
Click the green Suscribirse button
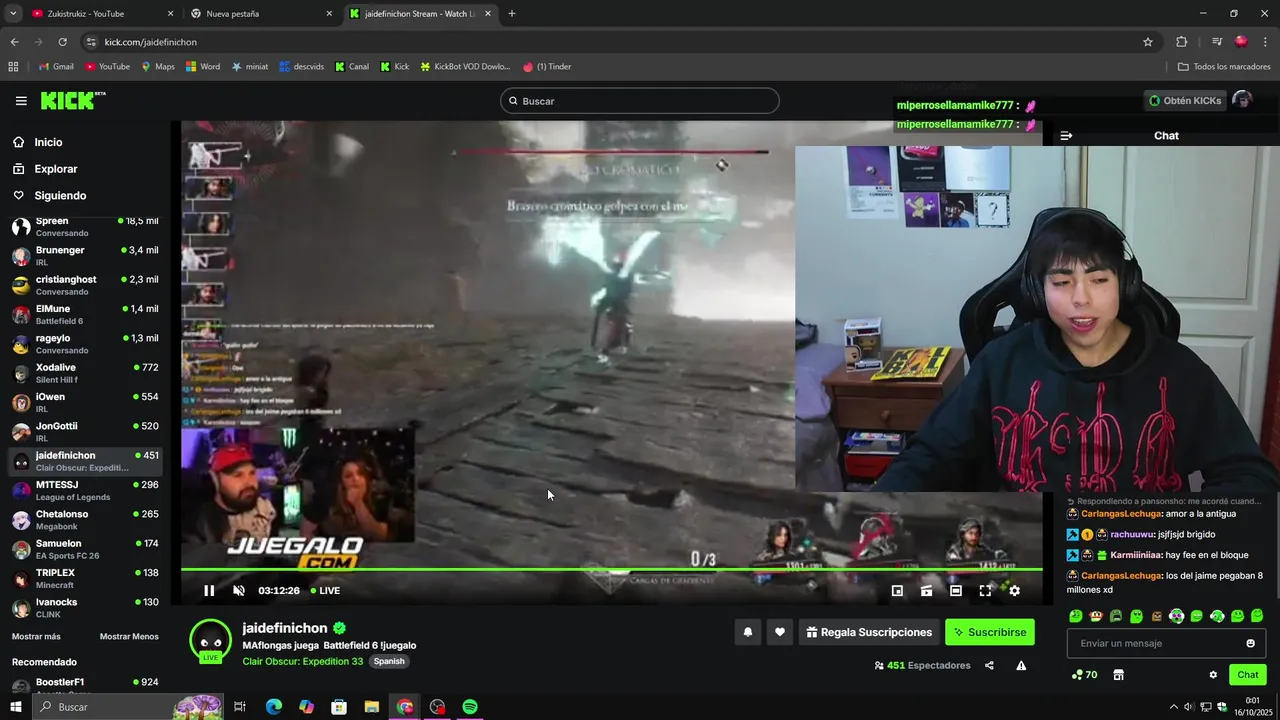click(x=990, y=632)
